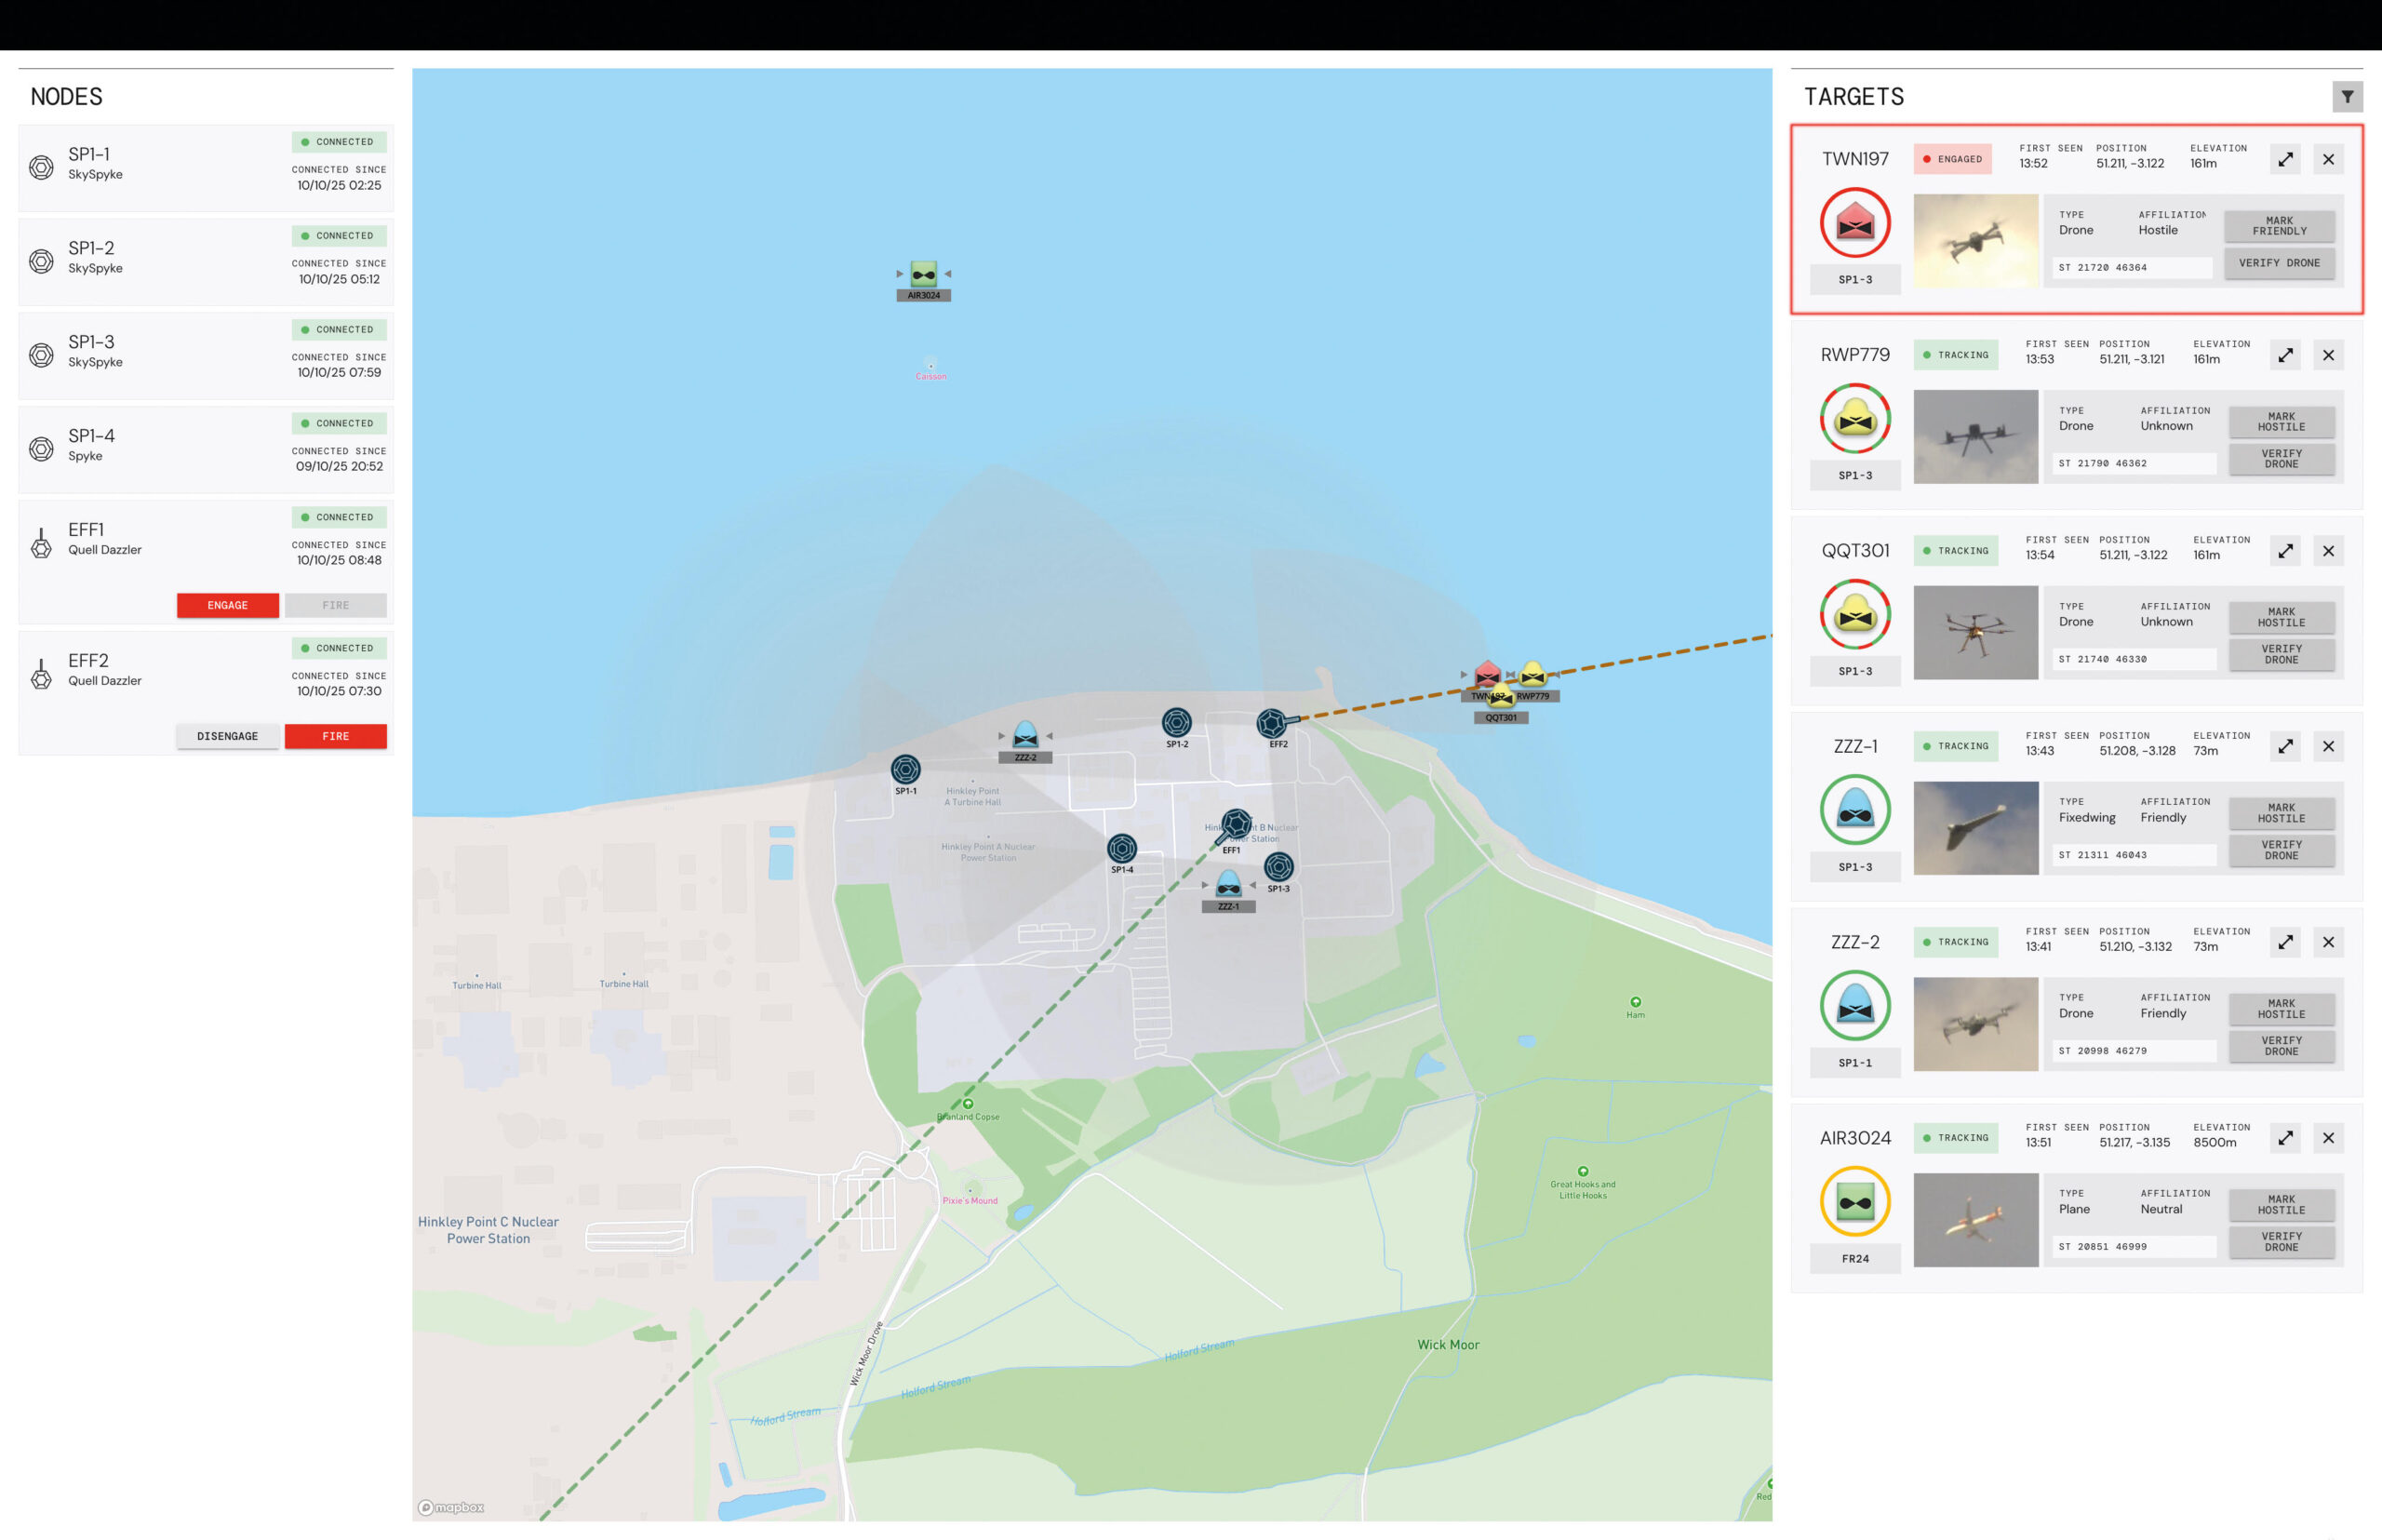Expand the RWP779 target details
The width and height of the screenshot is (2382, 1540).
coord(2285,355)
